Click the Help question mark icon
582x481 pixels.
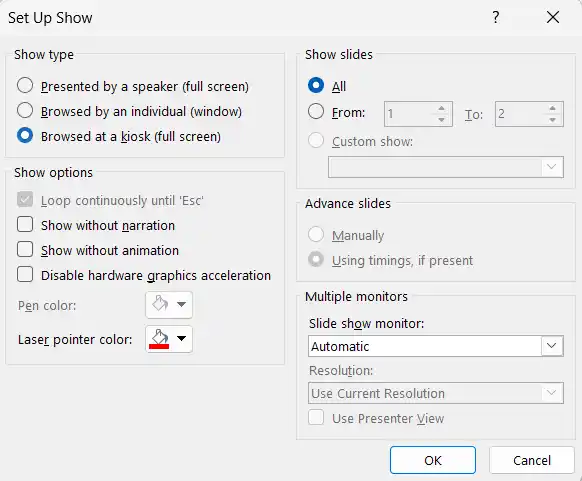[496, 17]
